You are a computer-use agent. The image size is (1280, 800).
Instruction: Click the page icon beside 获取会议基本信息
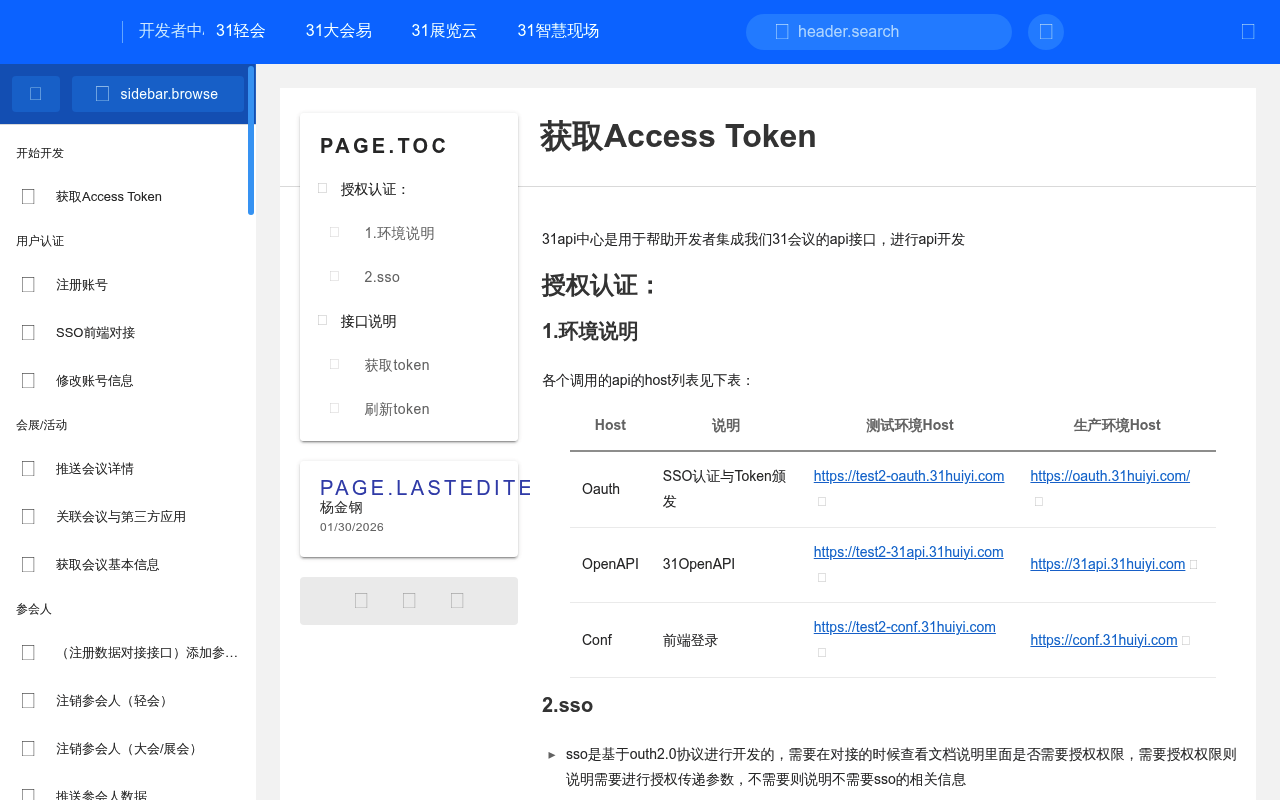click(x=28, y=565)
